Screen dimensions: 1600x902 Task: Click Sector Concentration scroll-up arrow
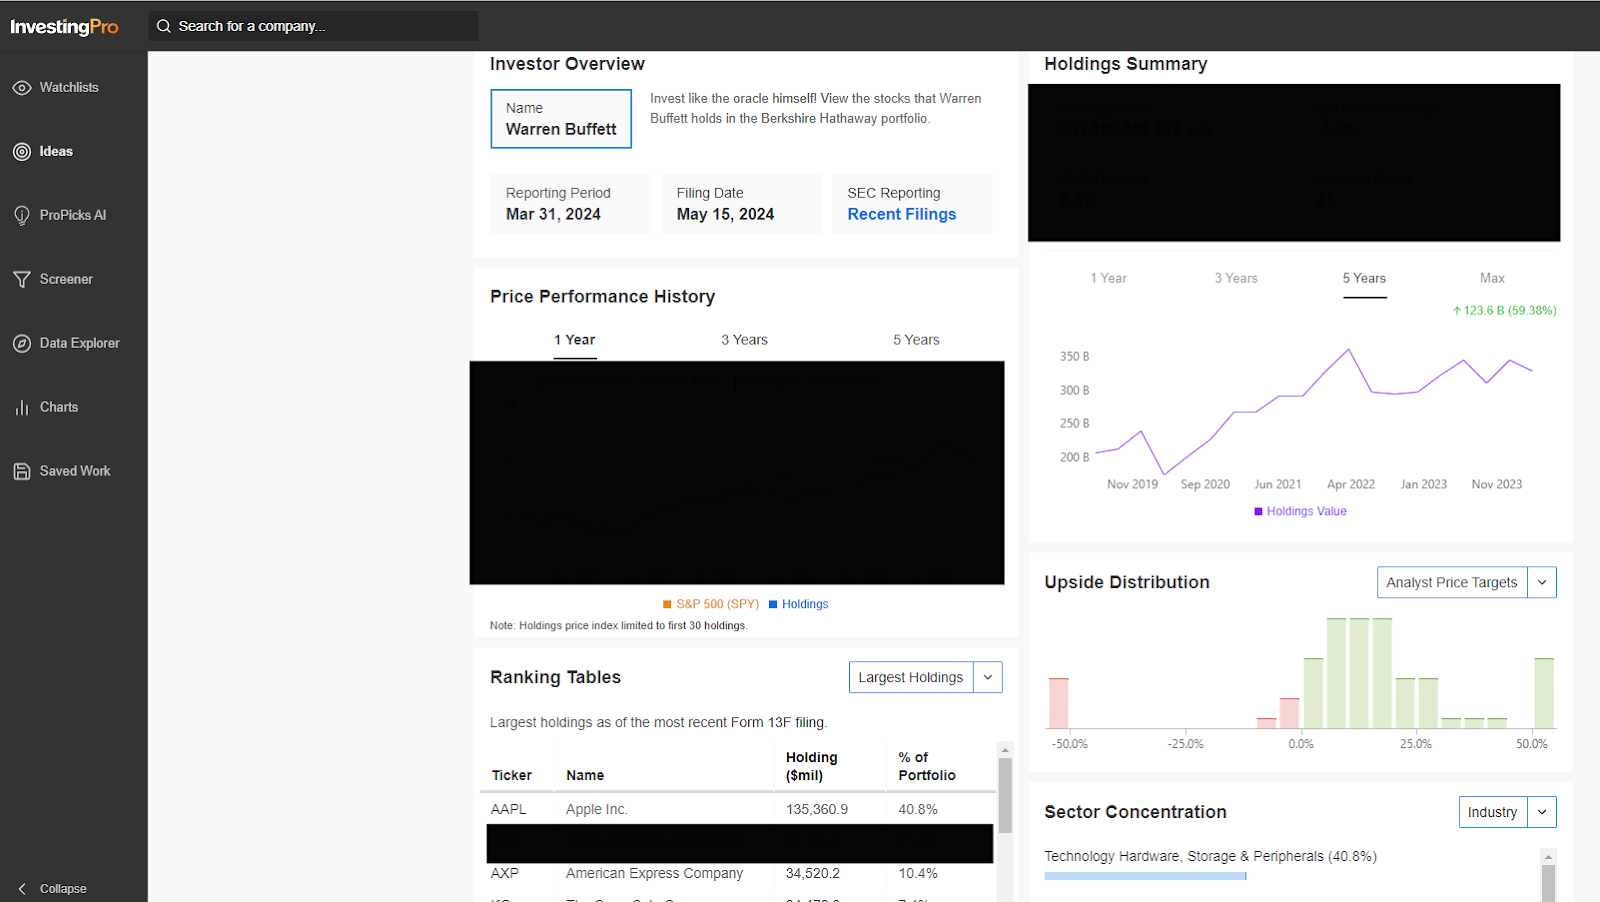point(1548,857)
